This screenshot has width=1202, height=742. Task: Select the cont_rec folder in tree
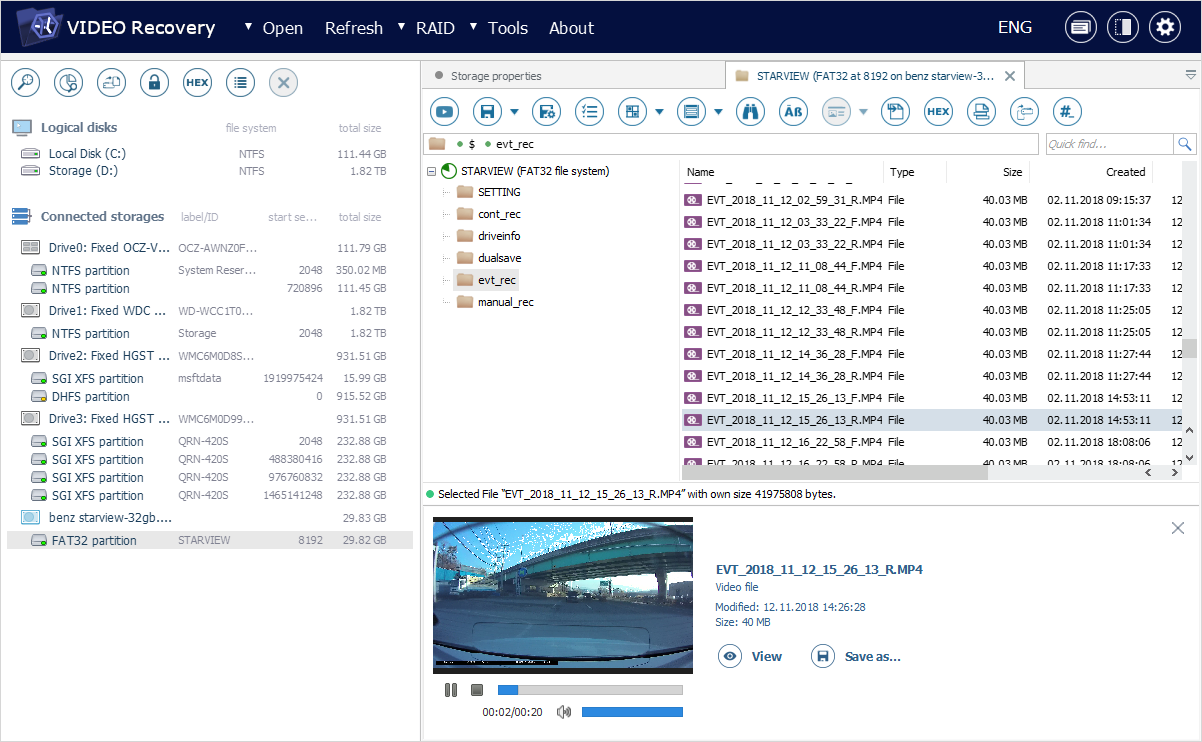[498, 214]
